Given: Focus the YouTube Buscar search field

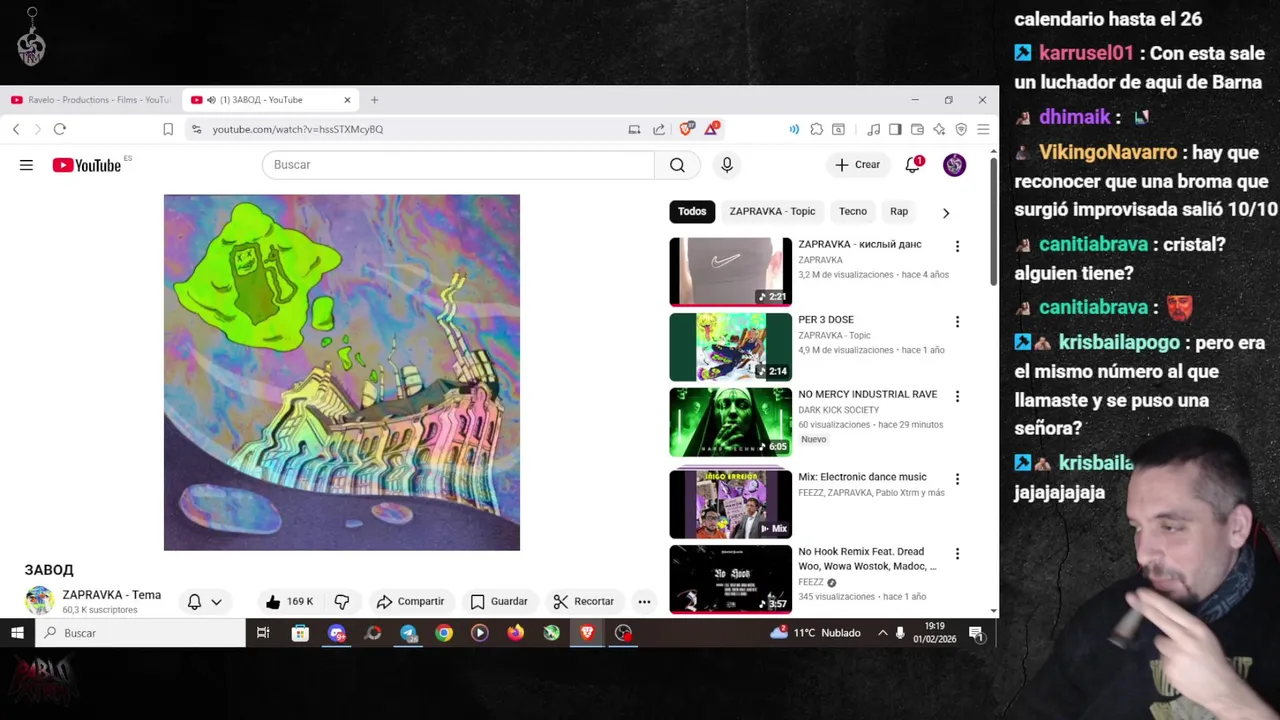Looking at the screenshot, I should 458,165.
